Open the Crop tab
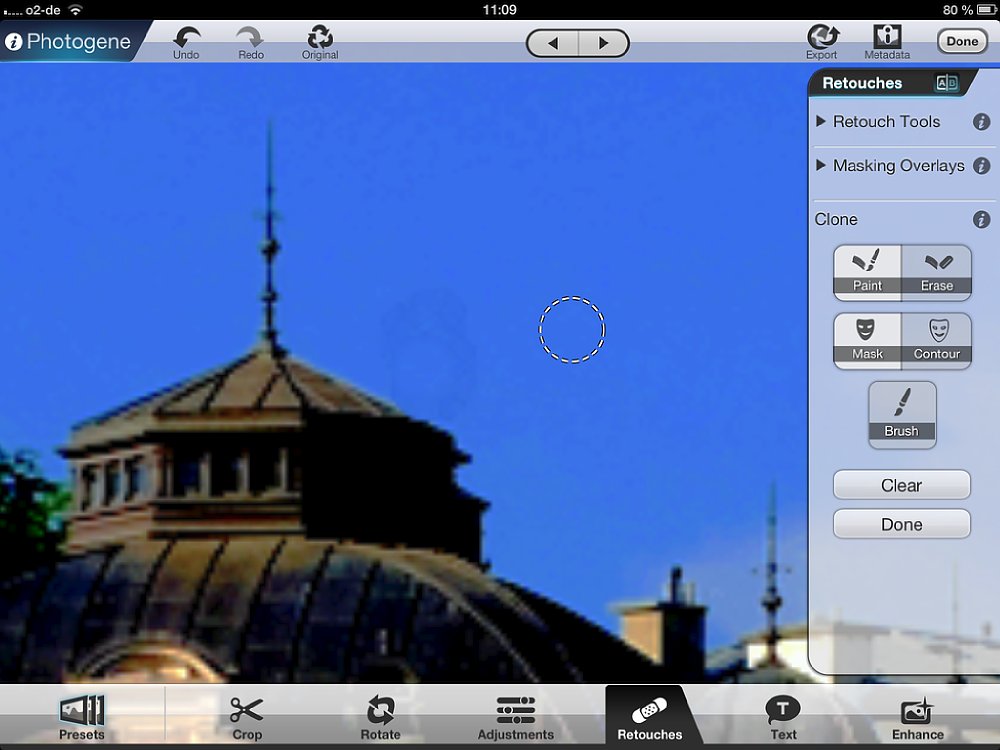This screenshot has width=1000, height=750. click(247, 718)
